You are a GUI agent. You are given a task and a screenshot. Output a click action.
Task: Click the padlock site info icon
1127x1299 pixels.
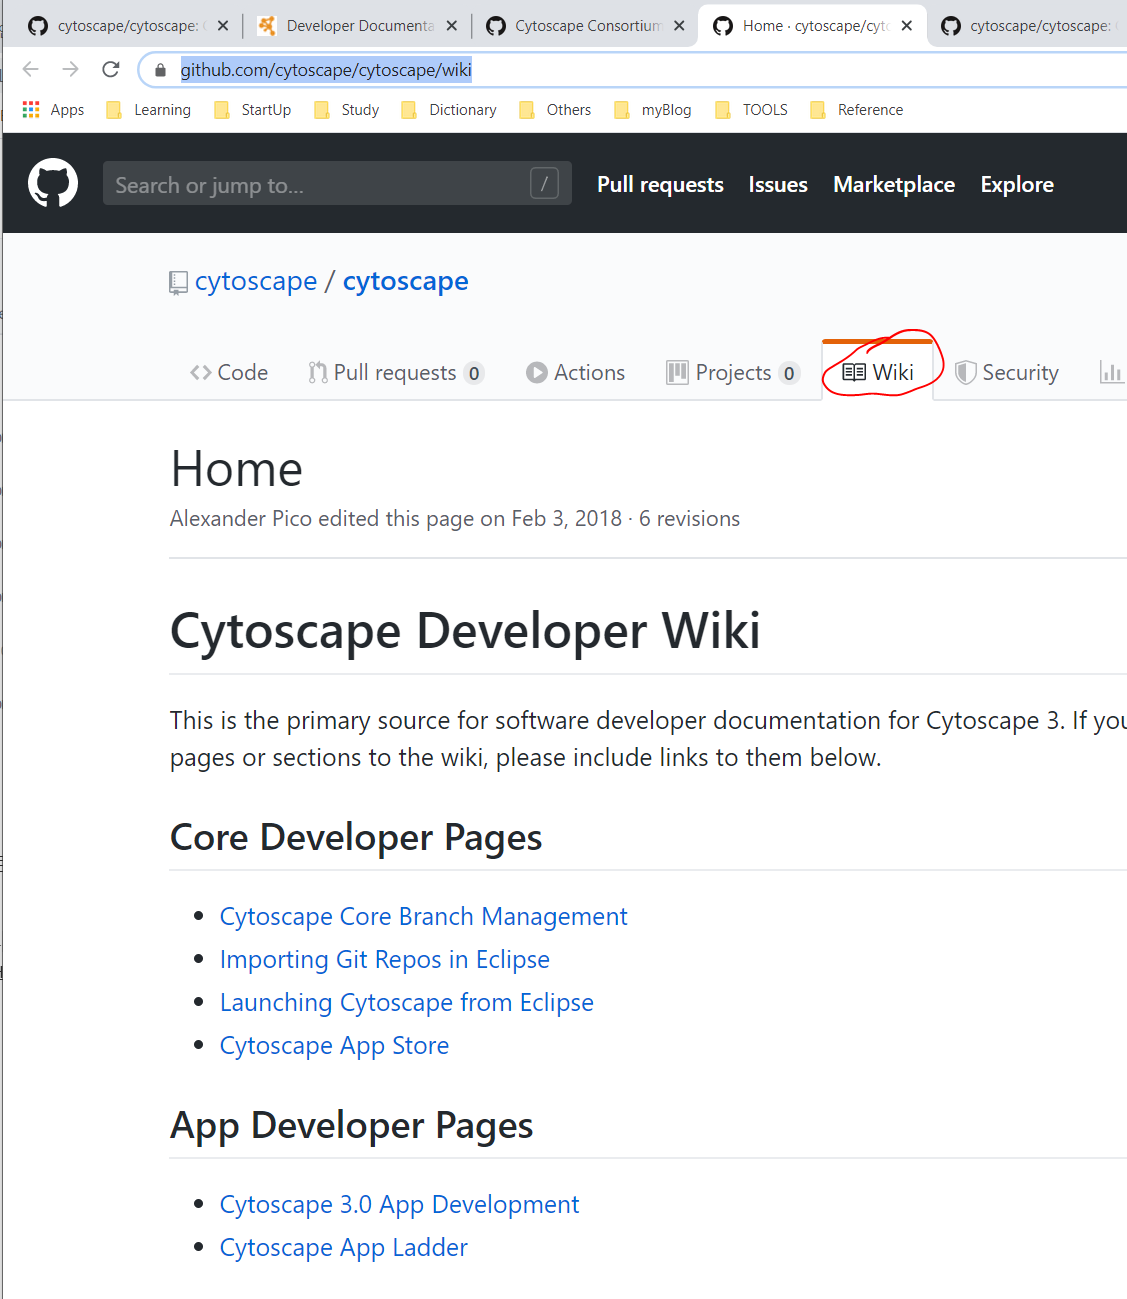pos(160,70)
